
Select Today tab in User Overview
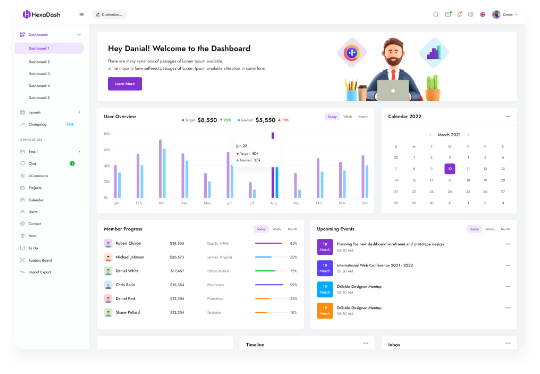point(332,116)
